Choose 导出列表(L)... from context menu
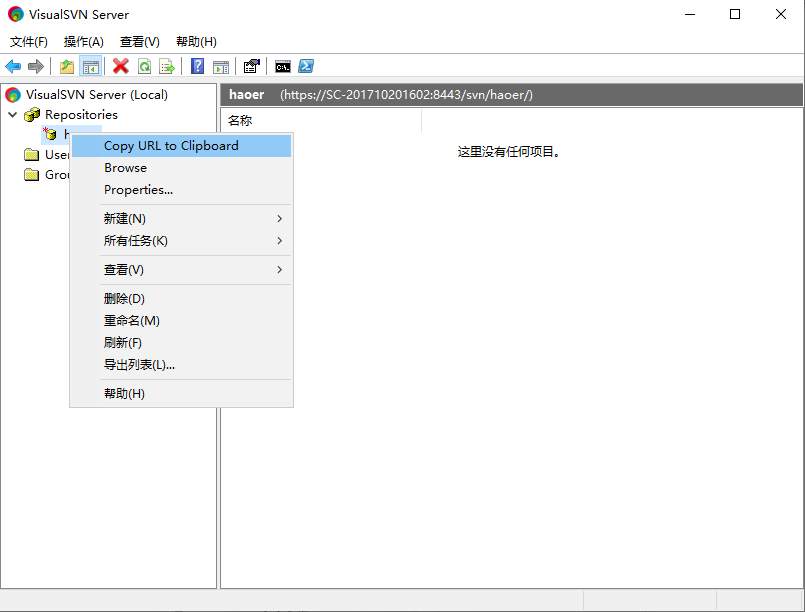 (x=181, y=365)
